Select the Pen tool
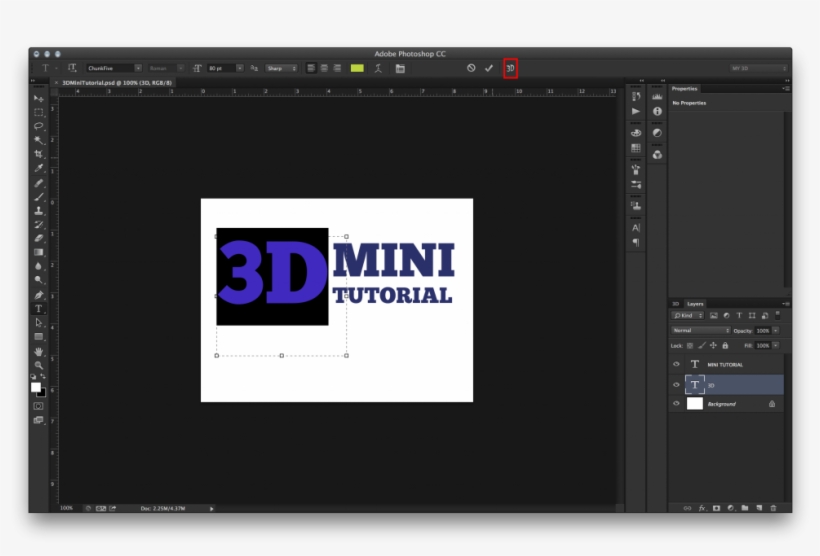Viewport: 820px width, 556px height. pos(38,295)
